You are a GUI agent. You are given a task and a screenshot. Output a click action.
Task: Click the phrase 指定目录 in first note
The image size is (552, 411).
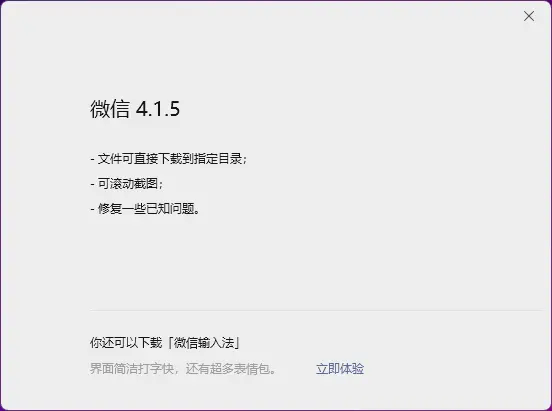coord(218,159)
